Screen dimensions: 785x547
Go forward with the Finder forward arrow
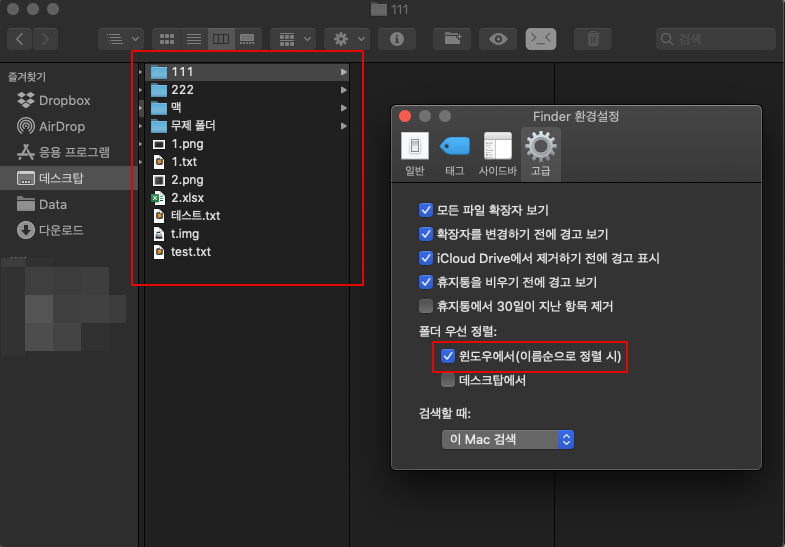[x=46, y=39]
